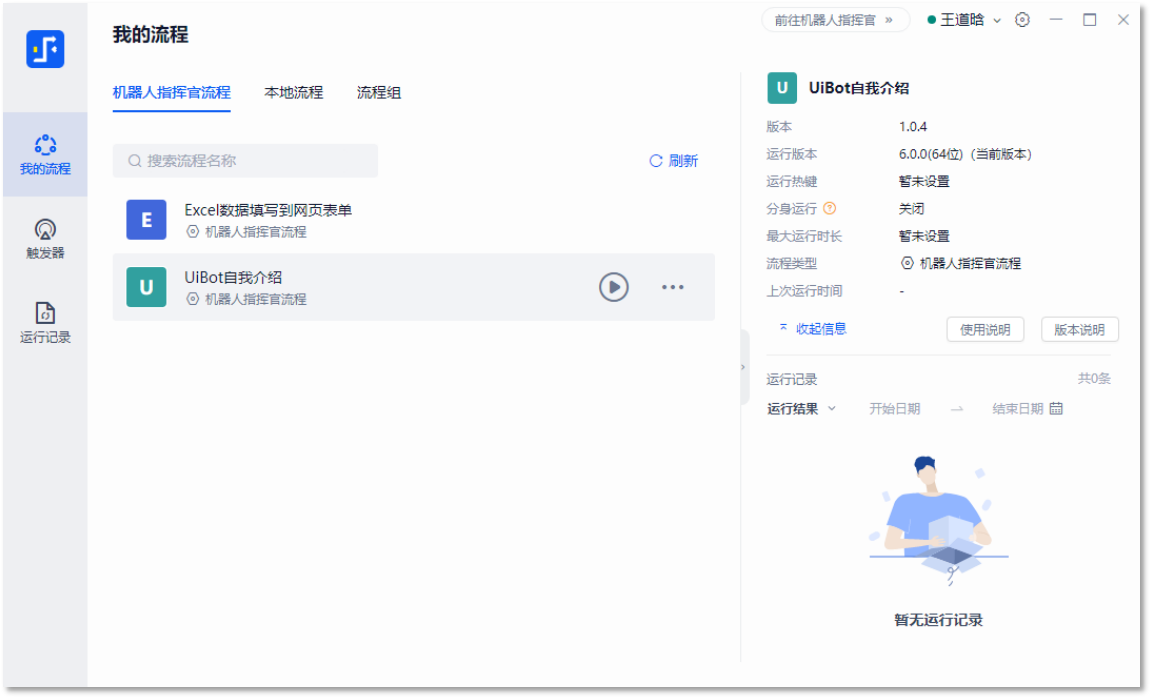Click UiBot自我介绍 title in details panel
Viewport: 1152px width, 699px height.
tap(859, 88)
